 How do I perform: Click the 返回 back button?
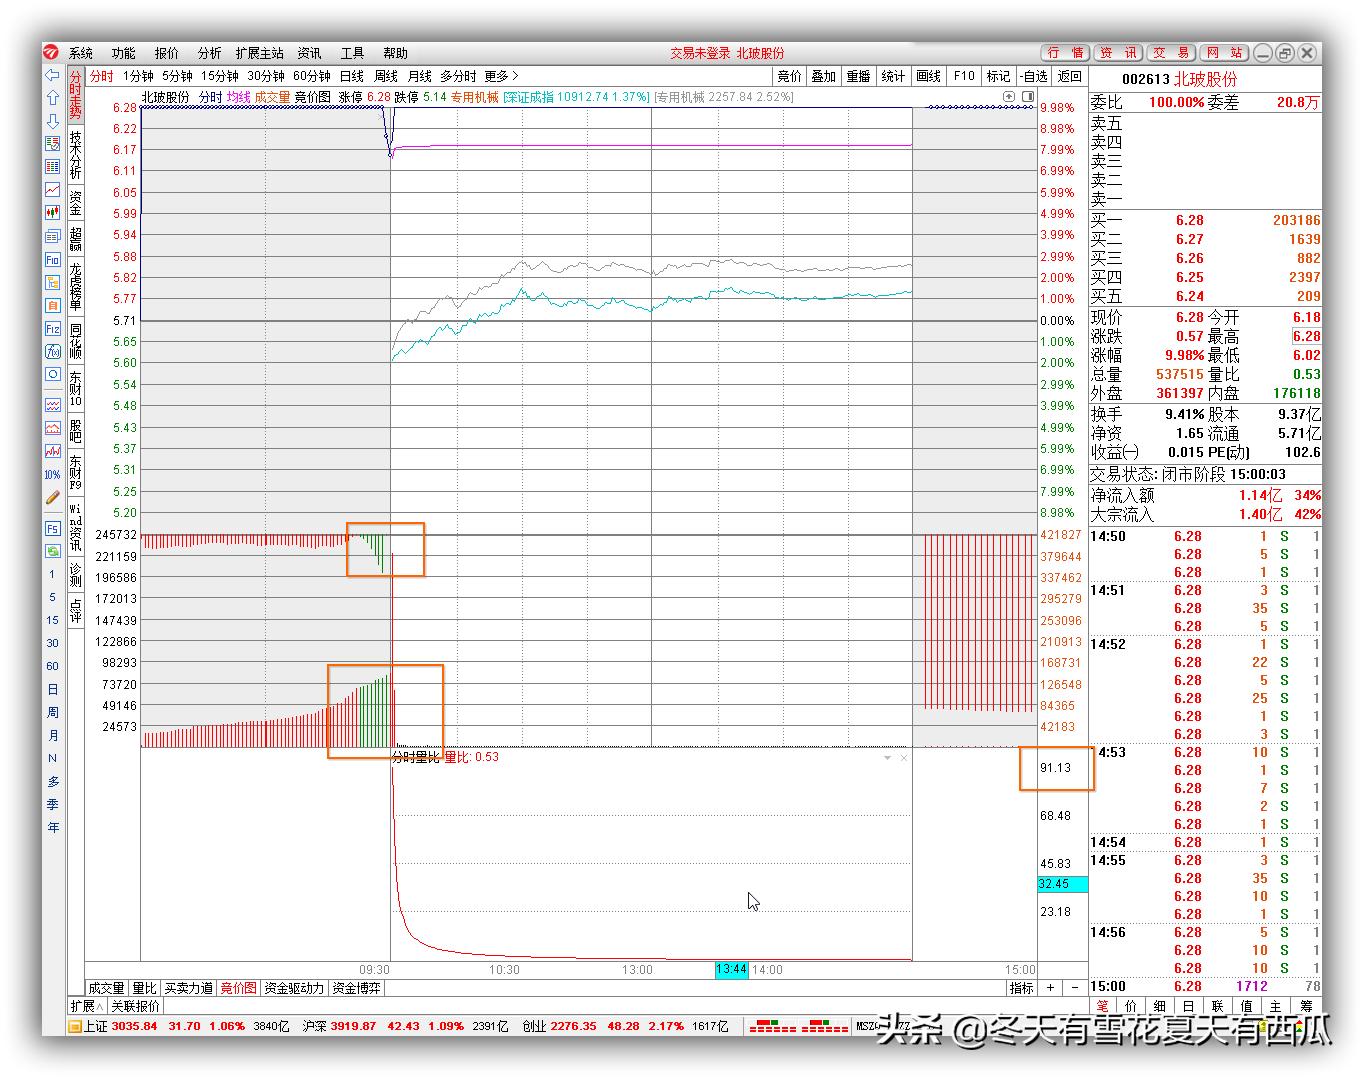tap(1070, 76)
